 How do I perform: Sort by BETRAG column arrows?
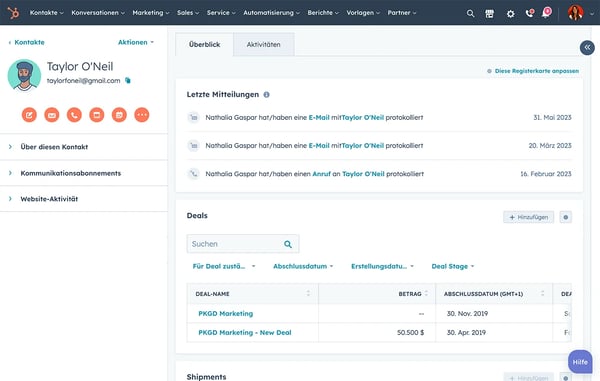click(426, 293)
